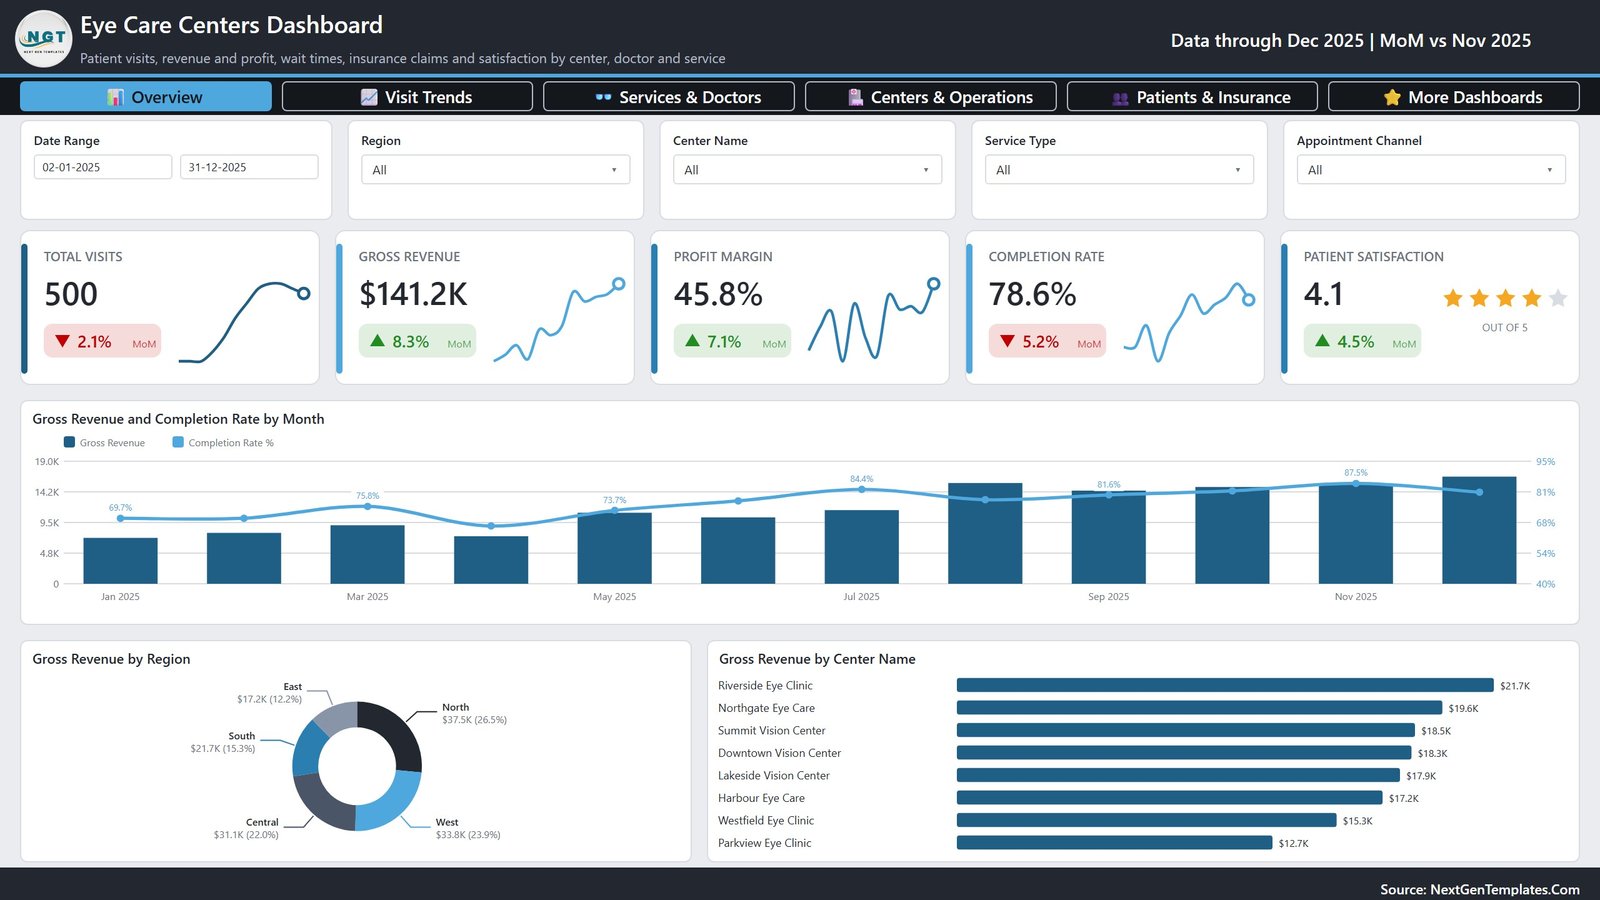Viewport: 1600px width, 900px height.
Task: Click the line chart icon on Visit Trends
Action: coord(369,97)
